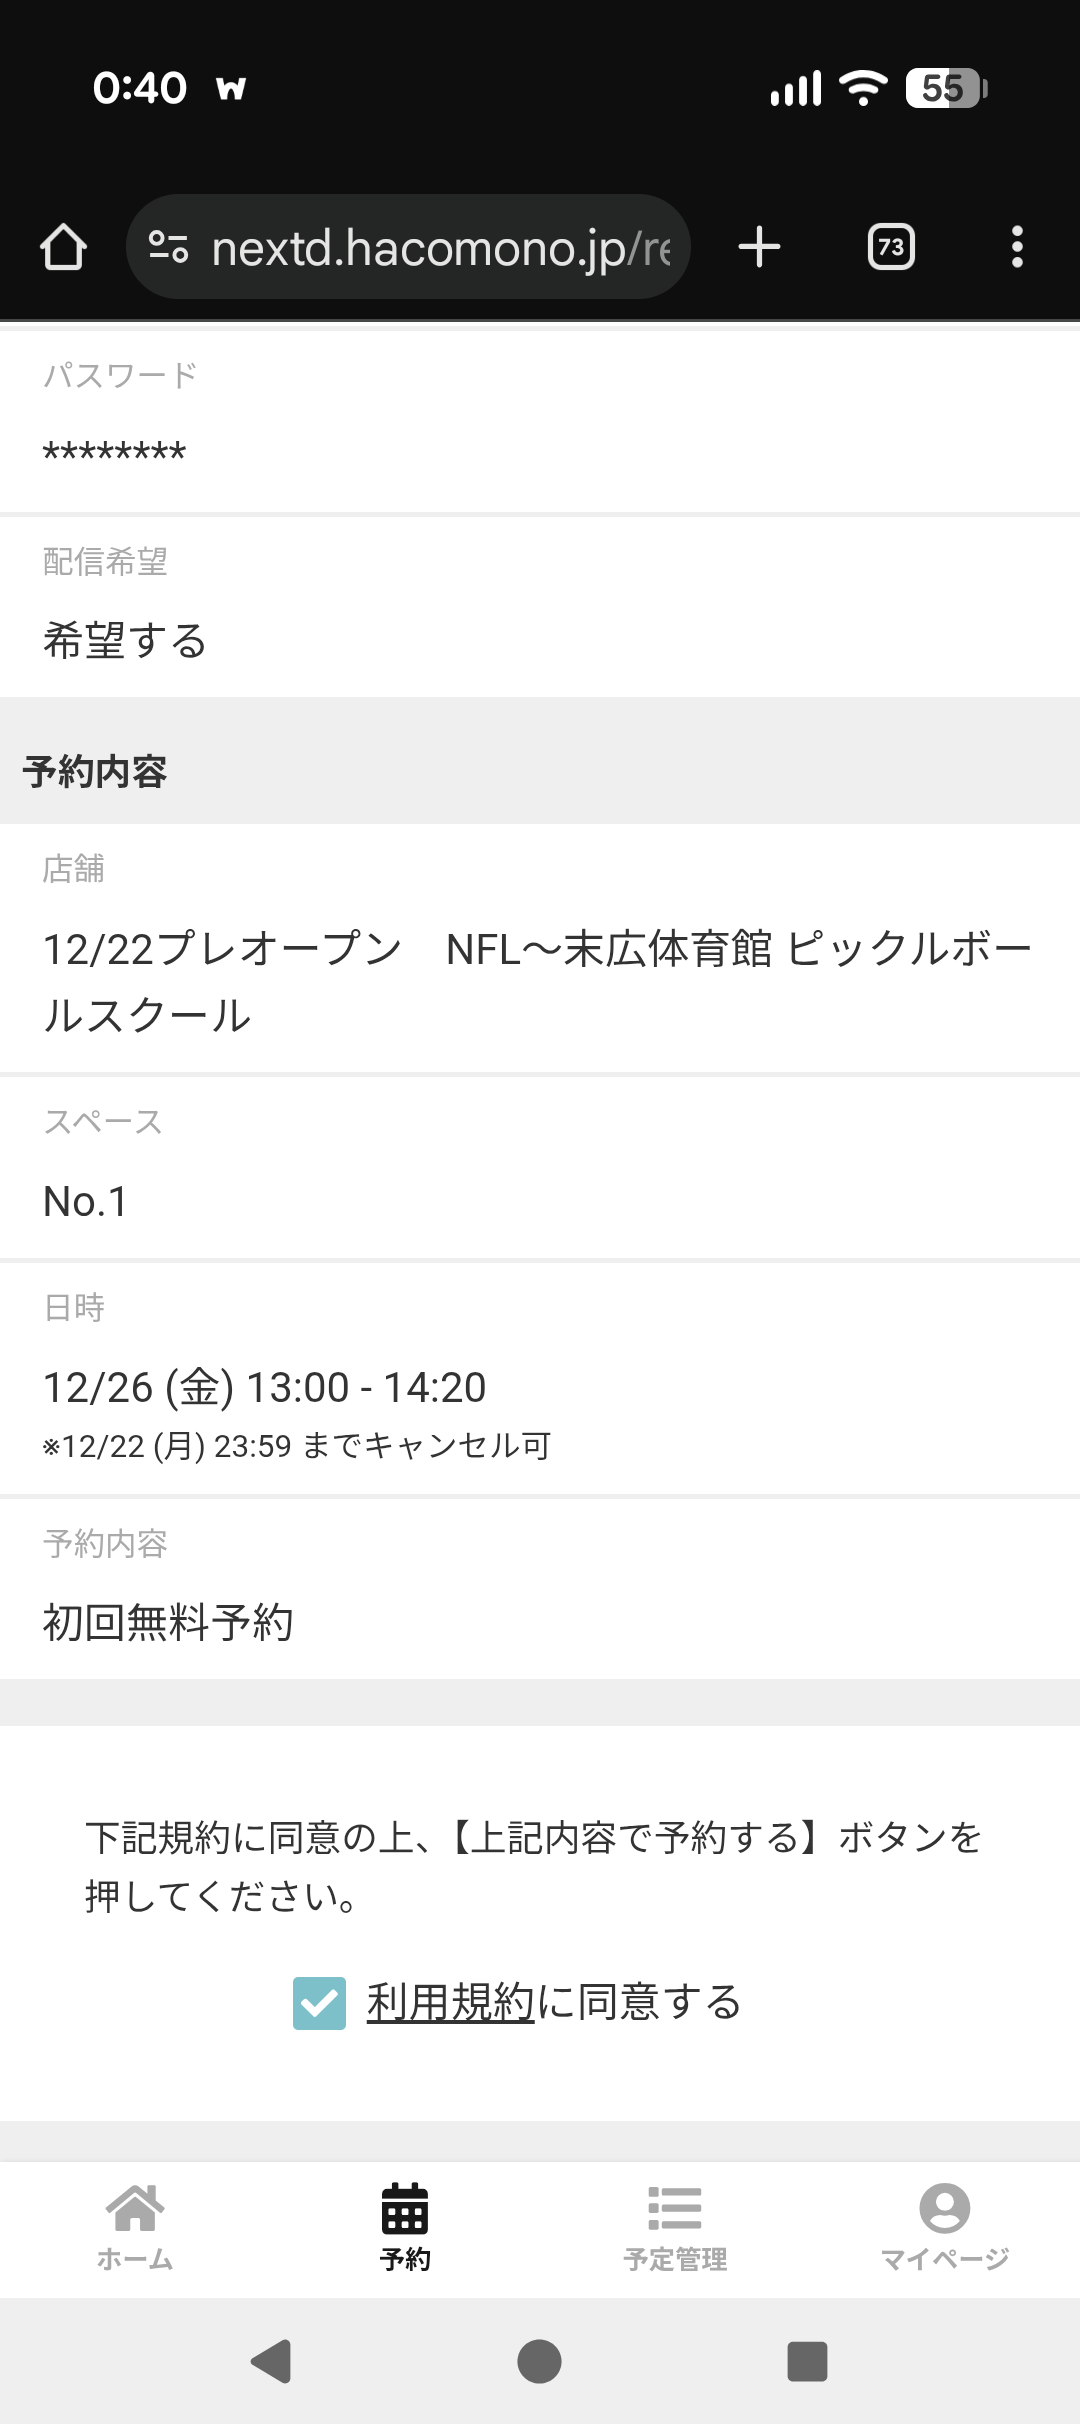Tap the 初回無料予約 reservation type text
Screen dimensions: 1080x2424
pyautogui.click(x=168, y=1622)
